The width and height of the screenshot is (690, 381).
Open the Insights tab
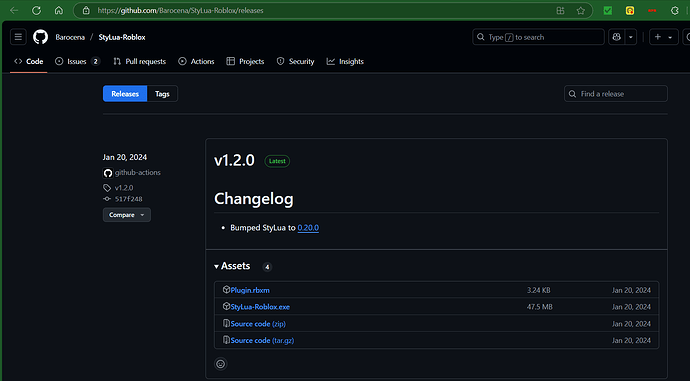pyautogui.click(x=345, y=62)
